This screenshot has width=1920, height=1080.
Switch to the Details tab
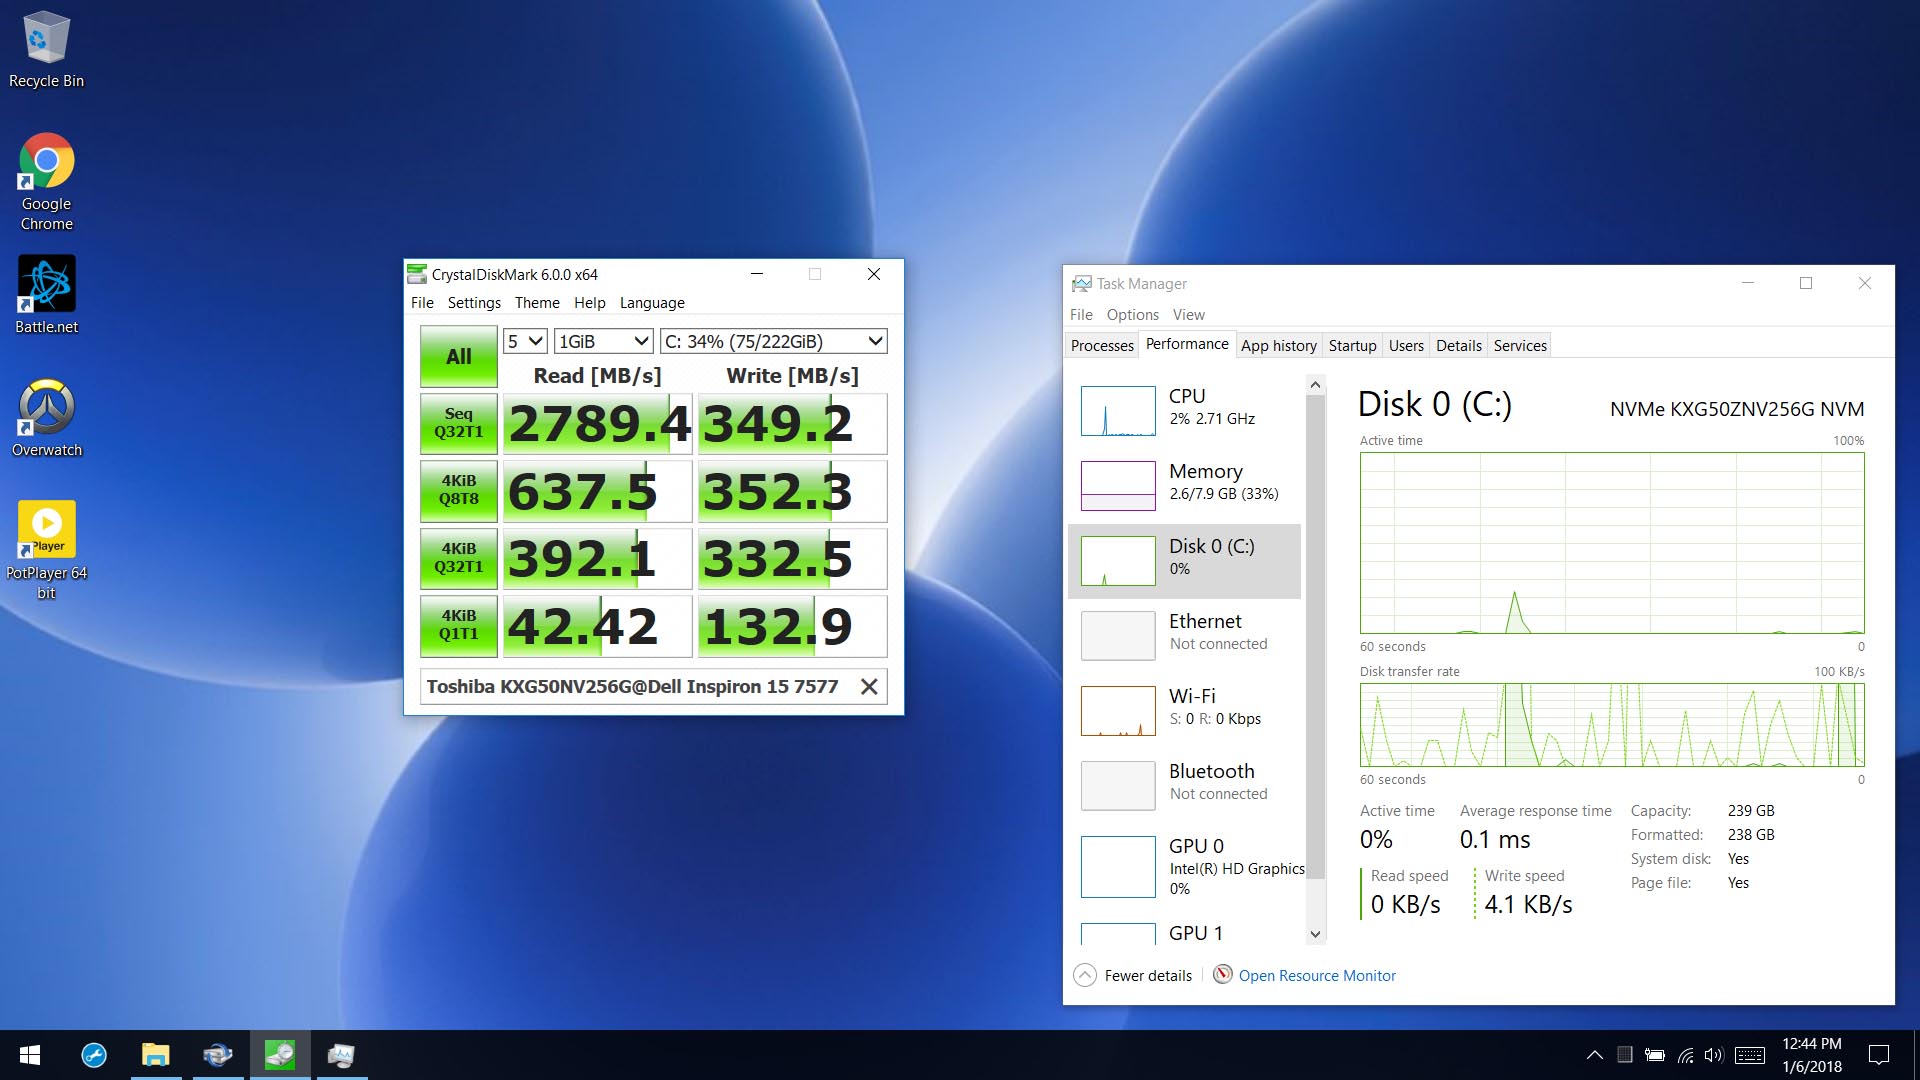[x=1459, y=346]
